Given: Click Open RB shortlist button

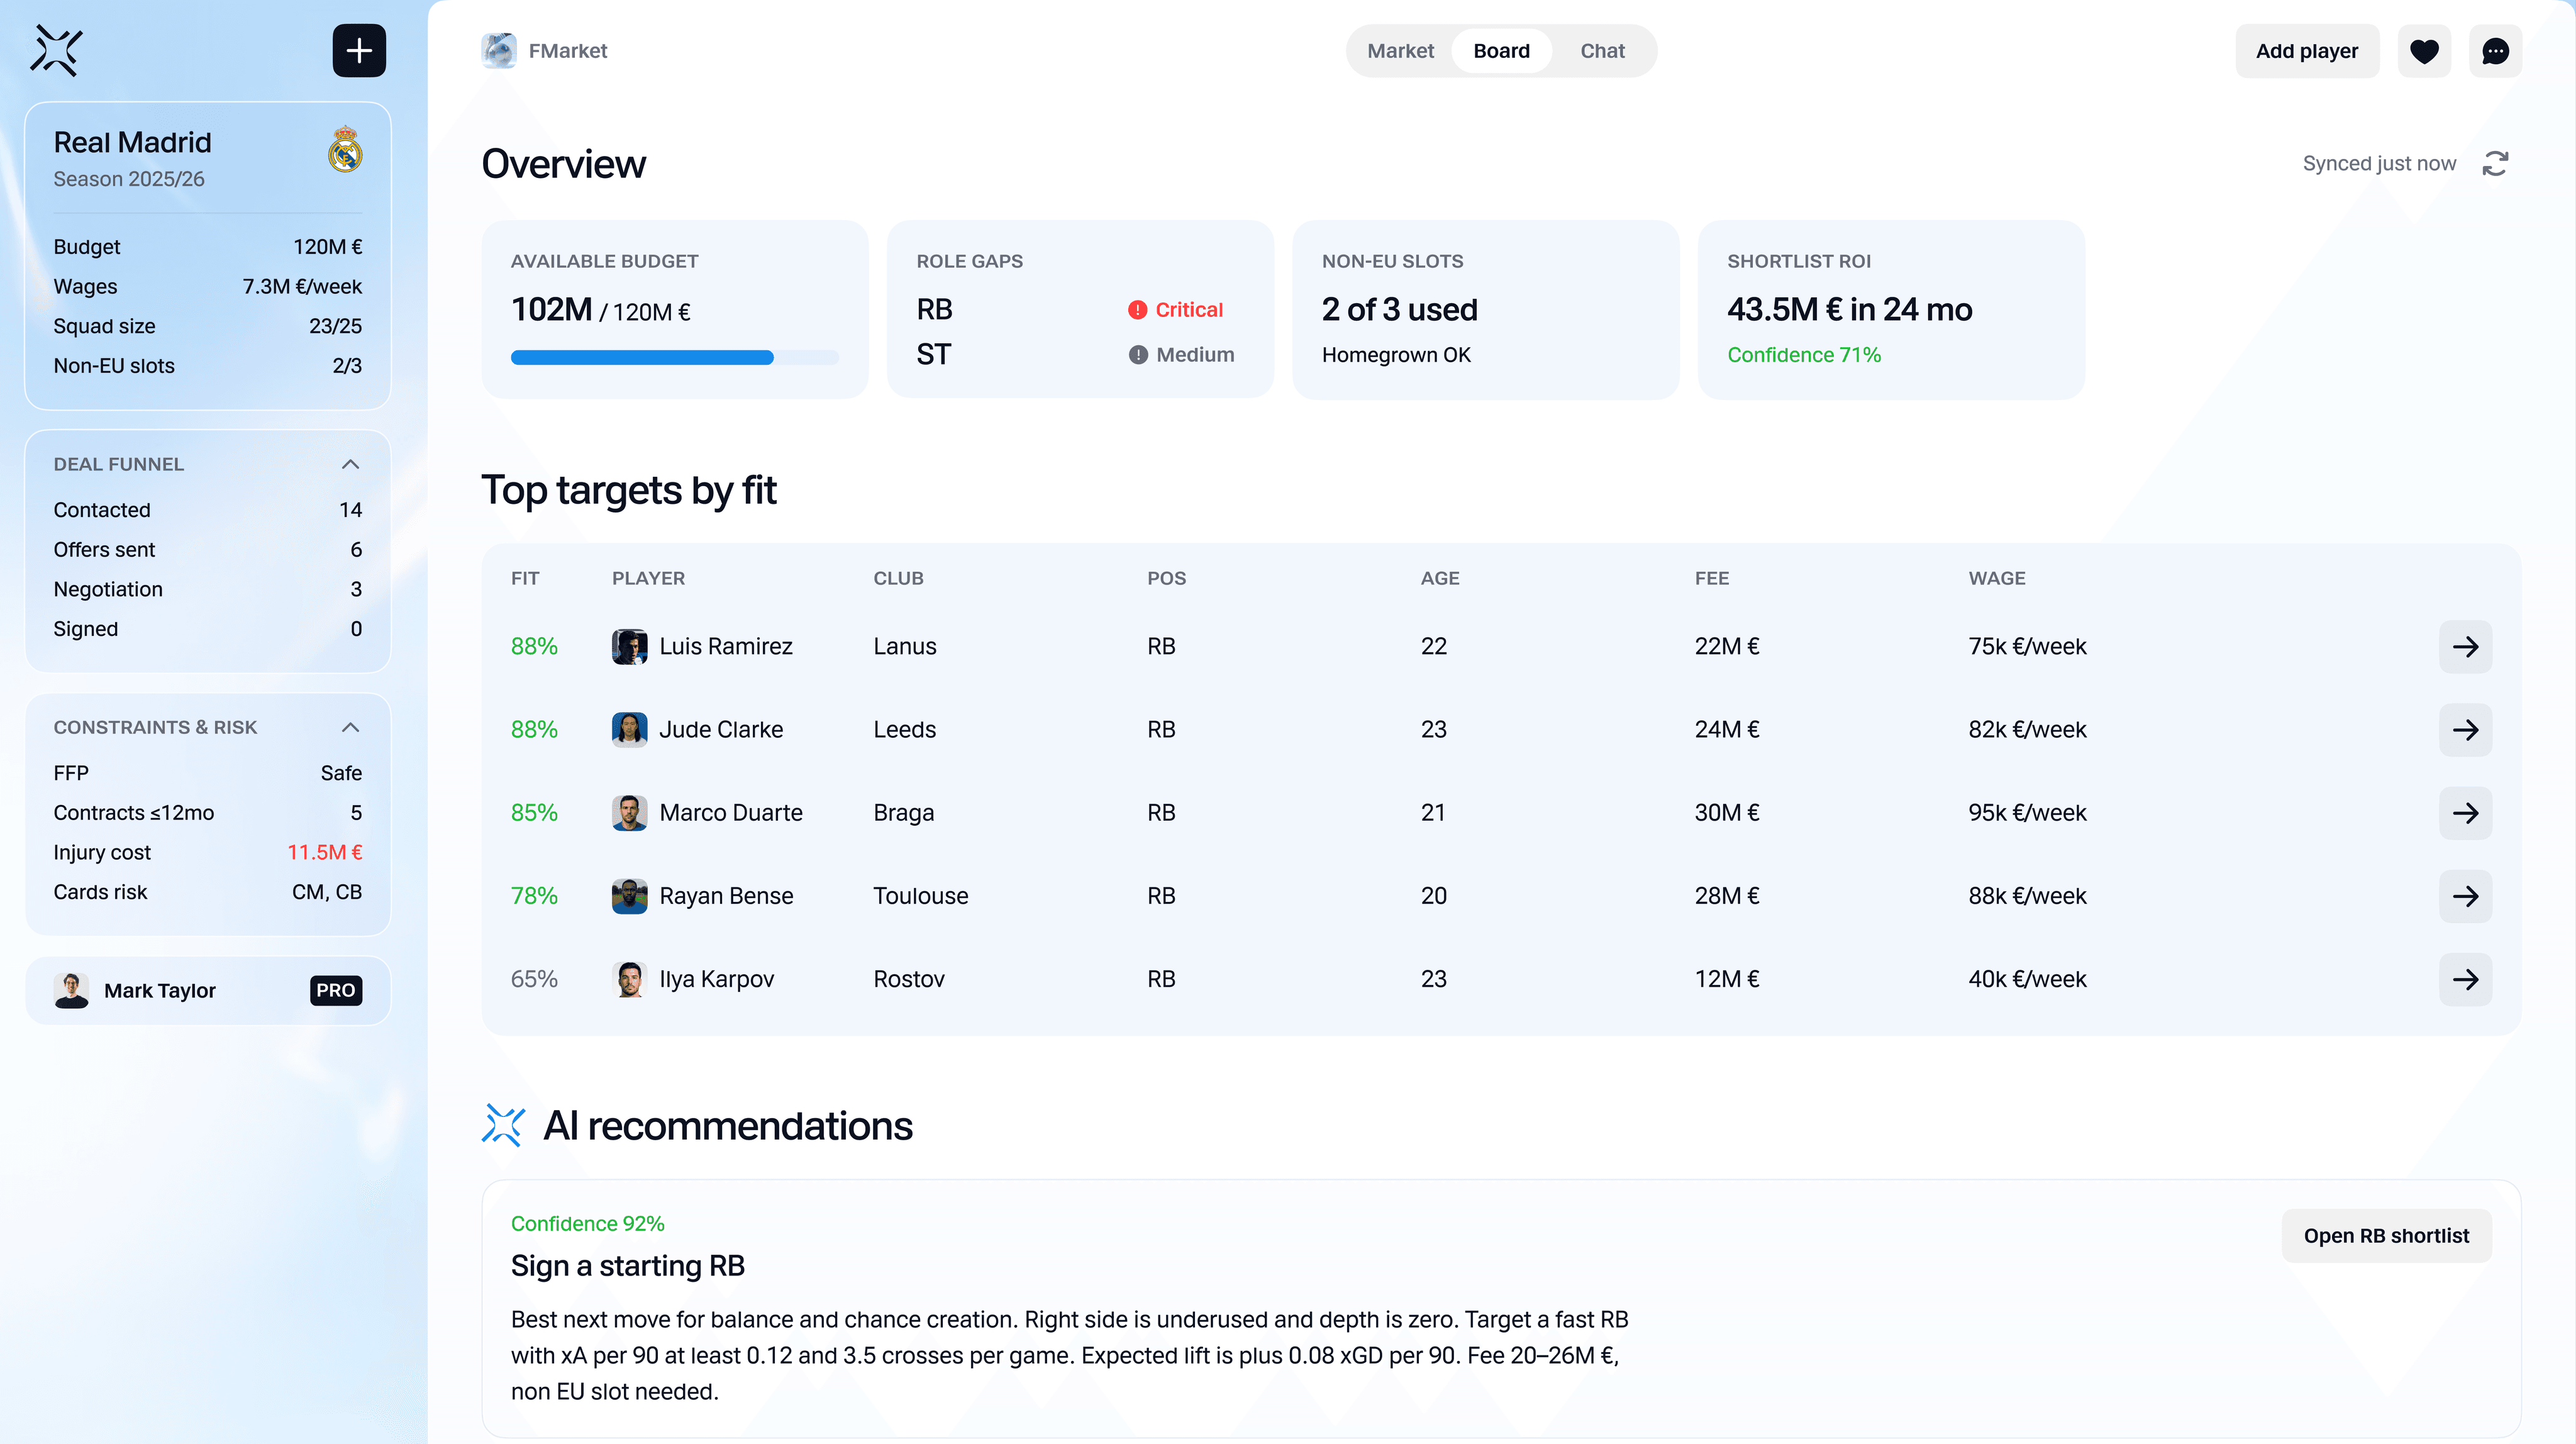Looking at the screenshot, I should (x=2385, y=1236).
